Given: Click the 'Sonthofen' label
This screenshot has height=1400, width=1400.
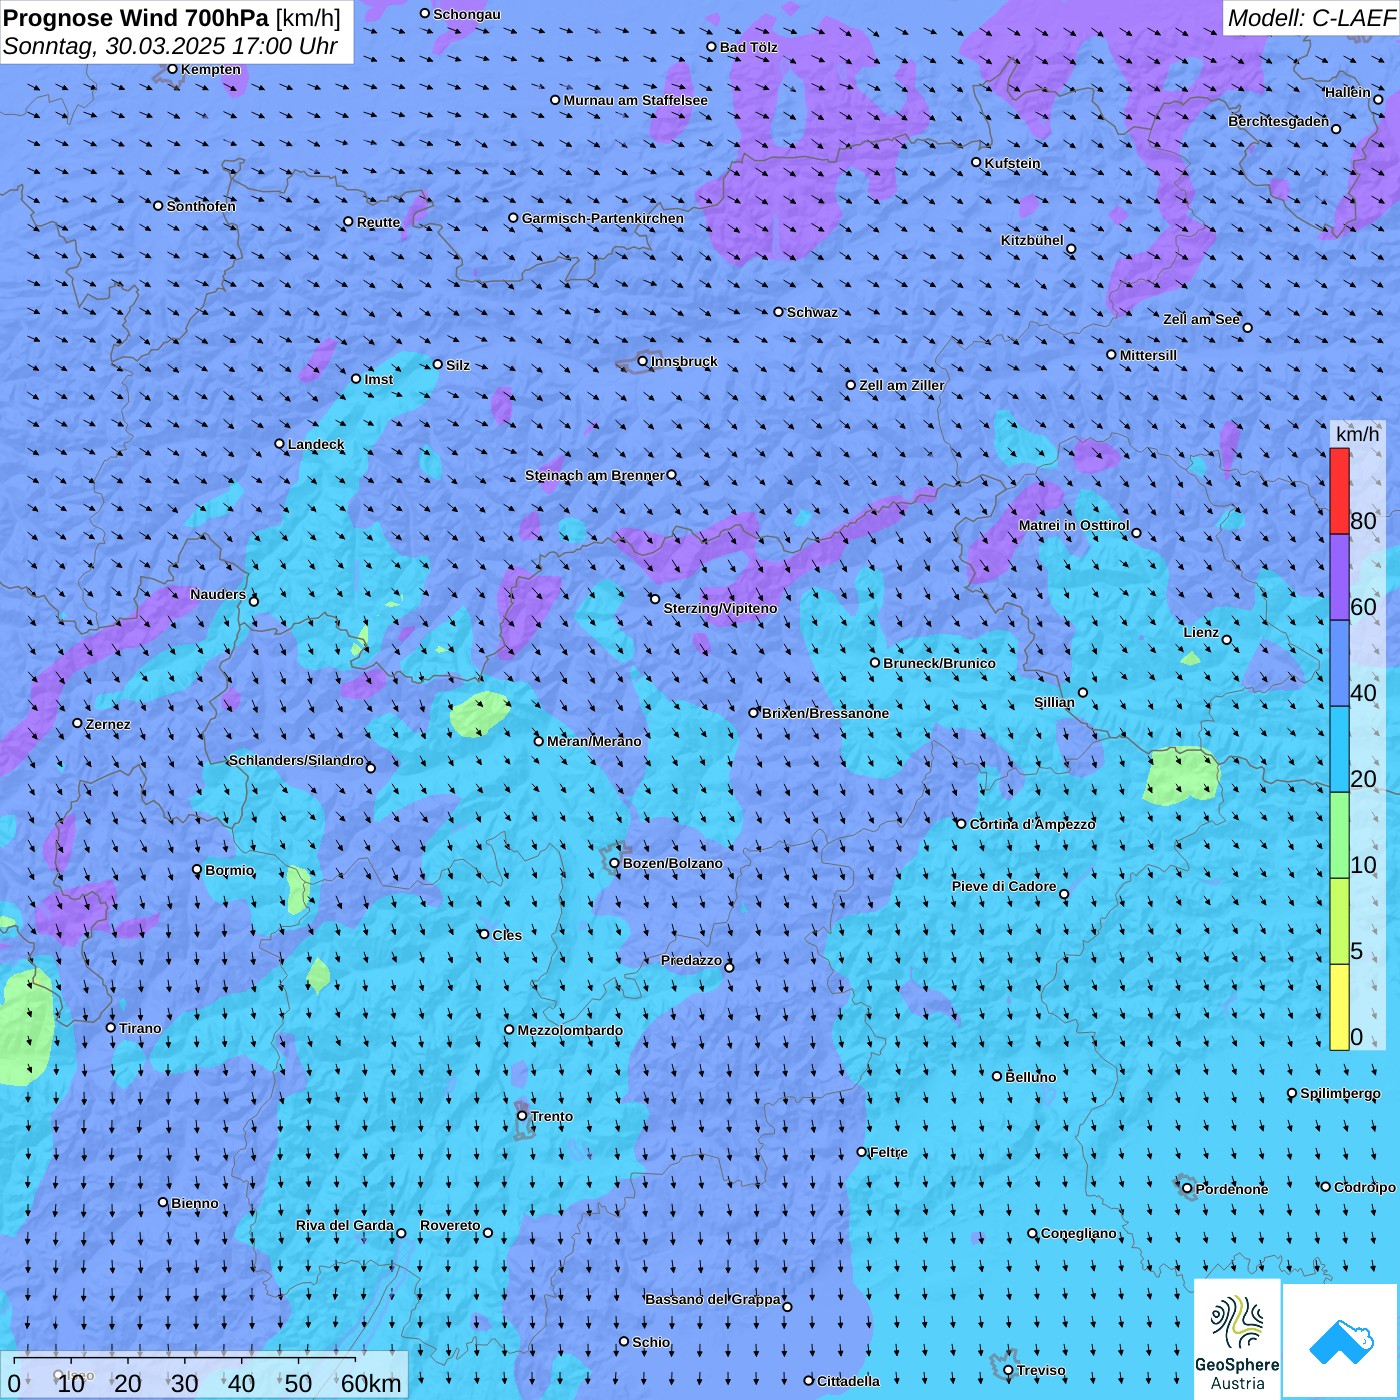Looking at the screenshot, I should tap(201, 206).
